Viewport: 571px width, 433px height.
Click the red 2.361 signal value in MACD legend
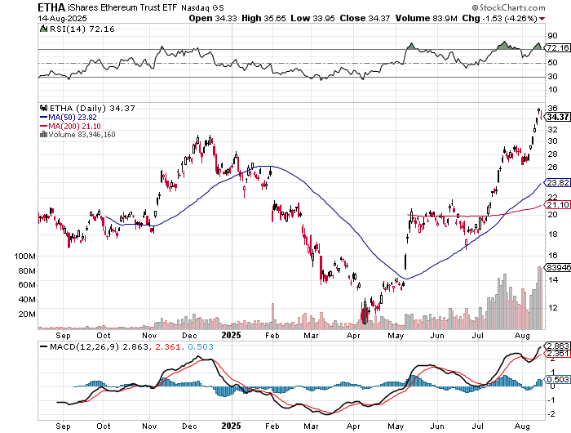[x=168, y=347]
